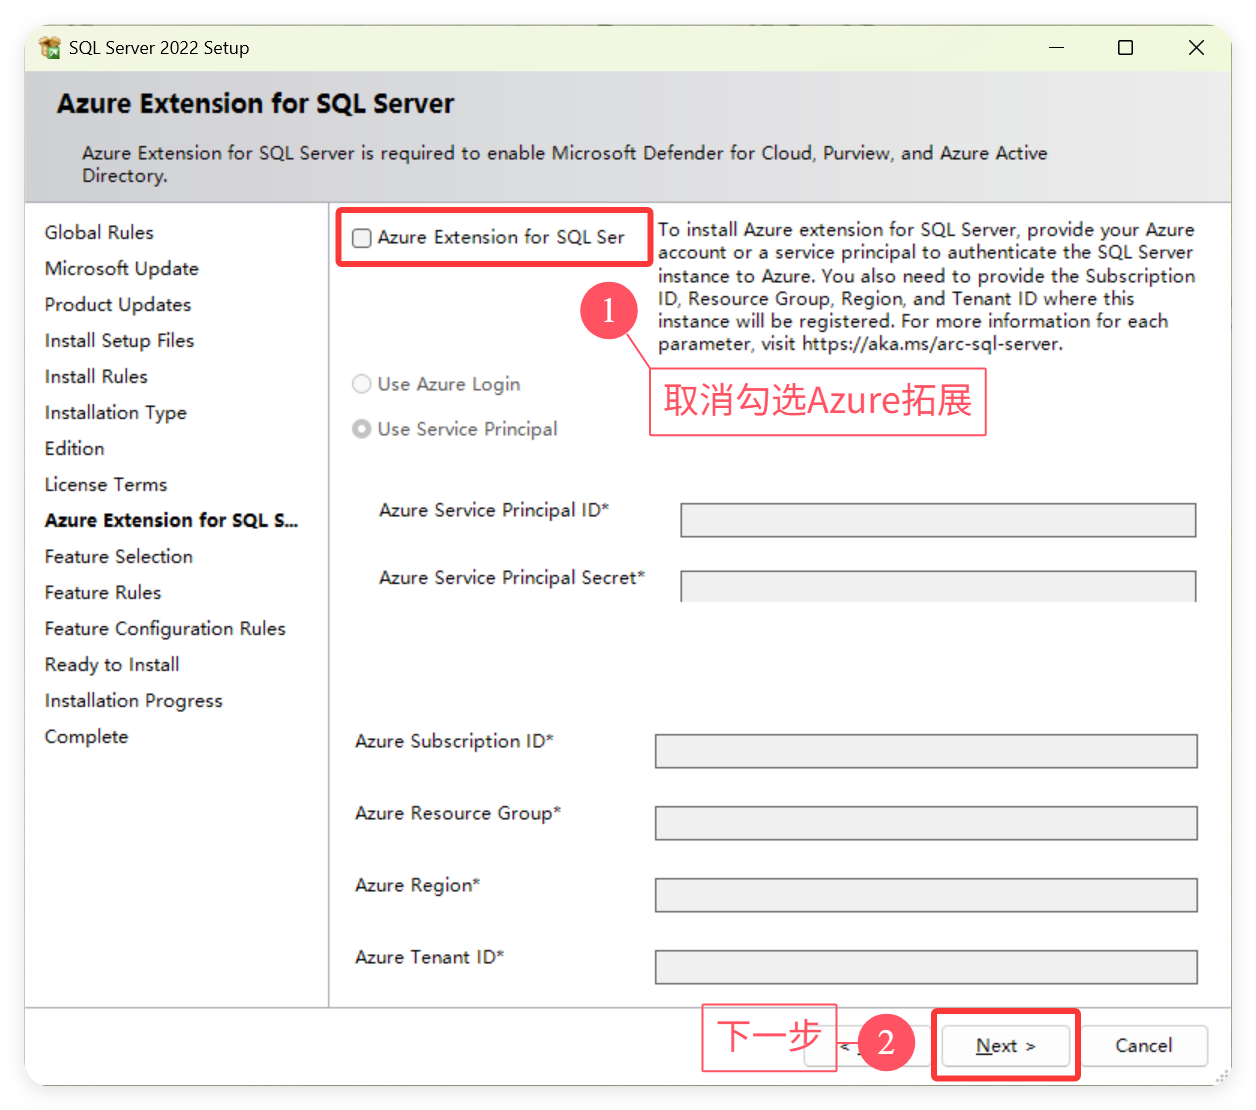
Task: Select Feature Rules step in sidebar
Action: (x=103, y=593)
